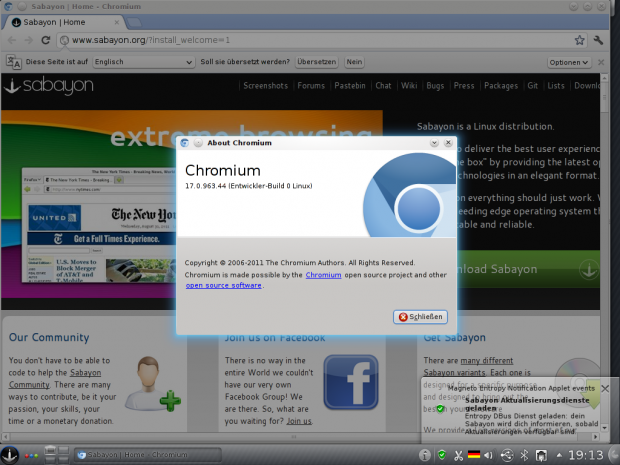Viewport: 620px width, 465px height.
Task: Open the Pastebin nav item
Action: (x=350, y=86)
